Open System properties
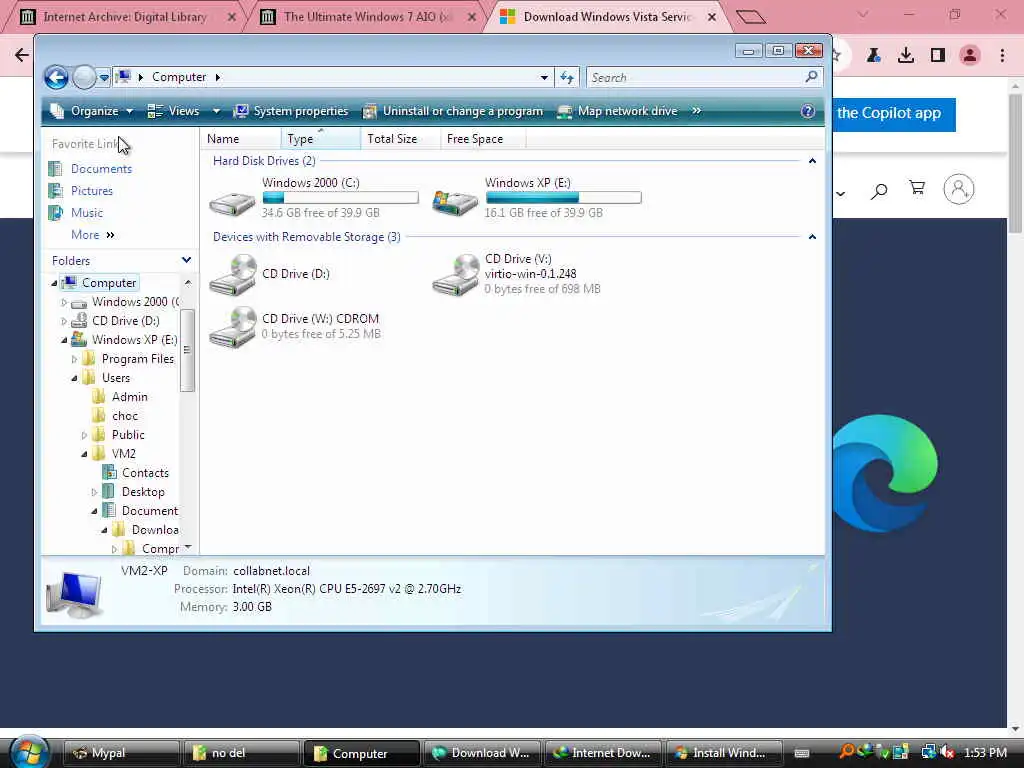The image size is (1024, 768). click(291, 111)
